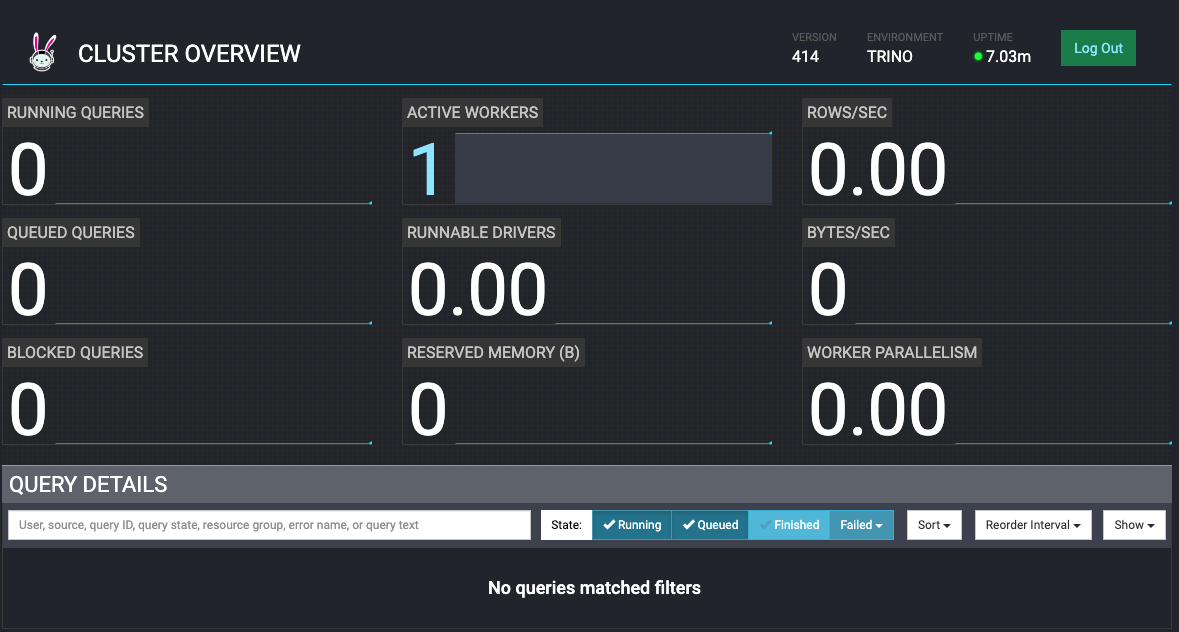
Task: Click the ENVIRONMENT header label
Action: [905, 37]
